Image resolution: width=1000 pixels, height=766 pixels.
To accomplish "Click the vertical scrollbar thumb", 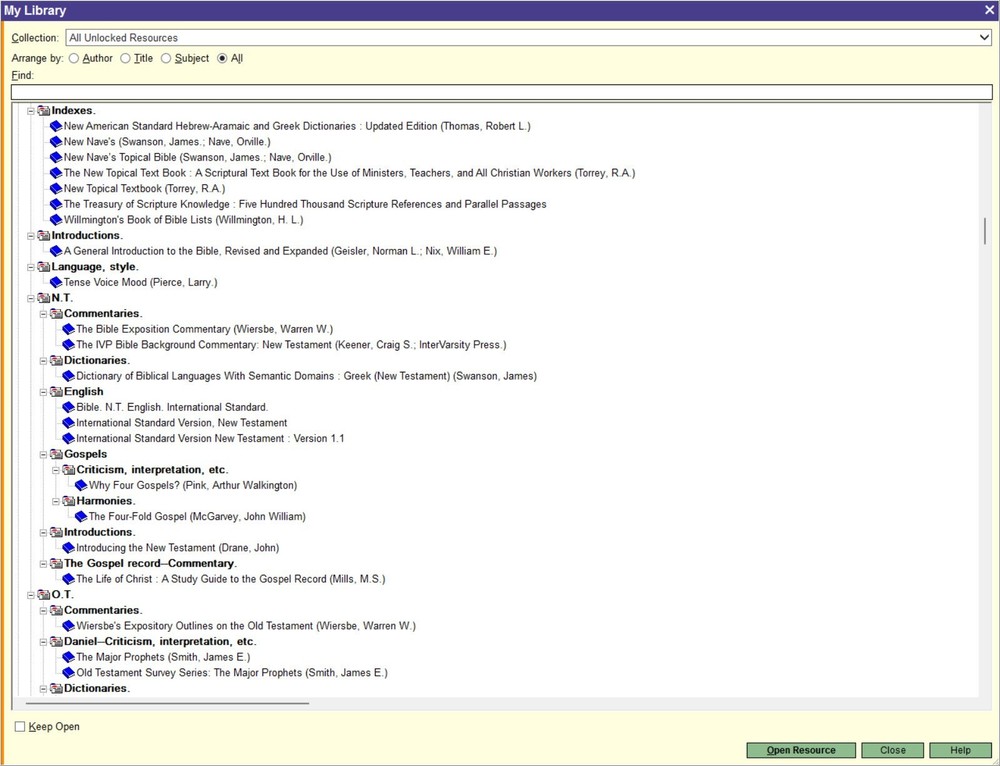I will 985,231.
